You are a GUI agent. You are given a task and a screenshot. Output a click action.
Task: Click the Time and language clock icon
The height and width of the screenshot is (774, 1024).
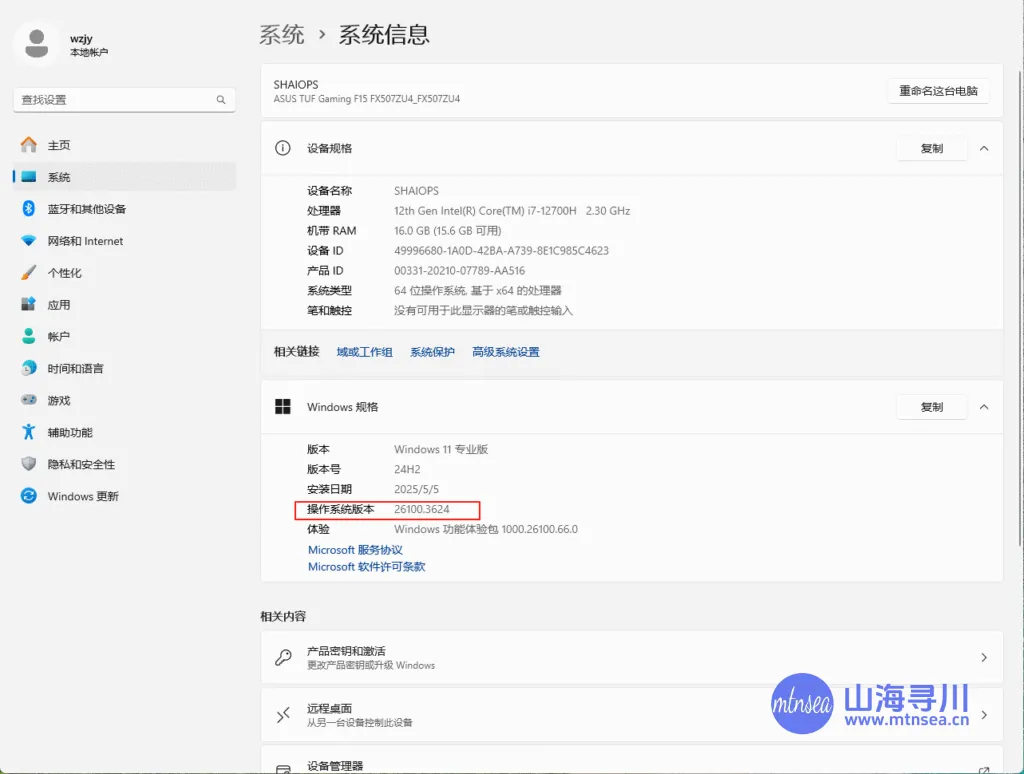[x=28, y=368]
